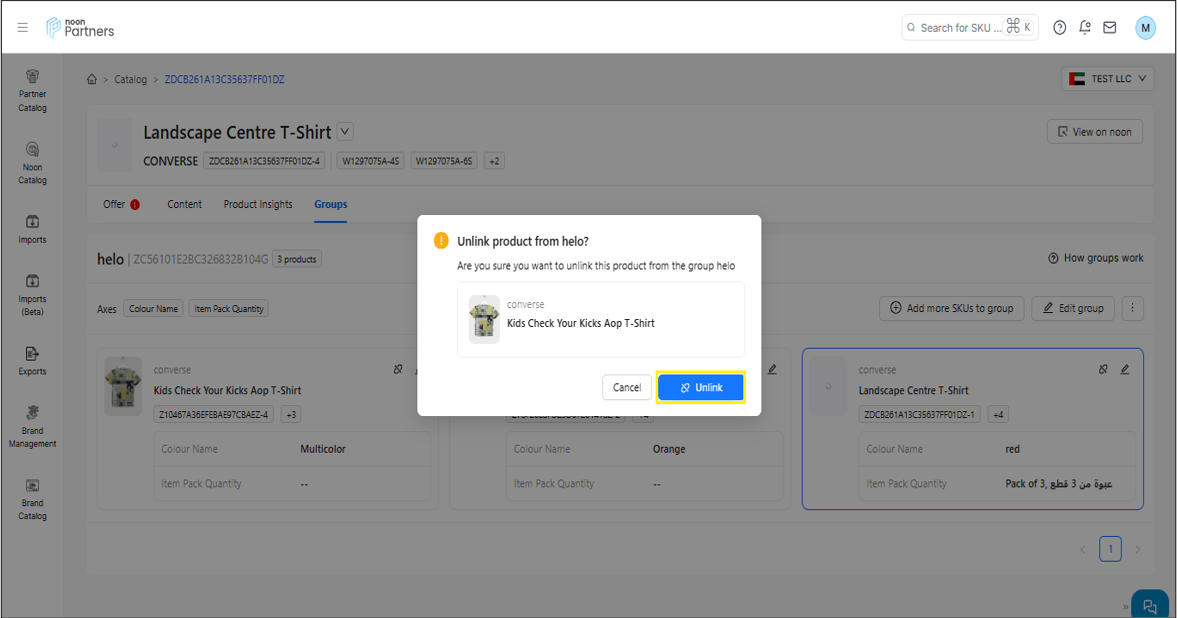Open Exports from sidebar
Image resolution: width=1178 pixels, height=618 pixels.
(x=32, y=360)
